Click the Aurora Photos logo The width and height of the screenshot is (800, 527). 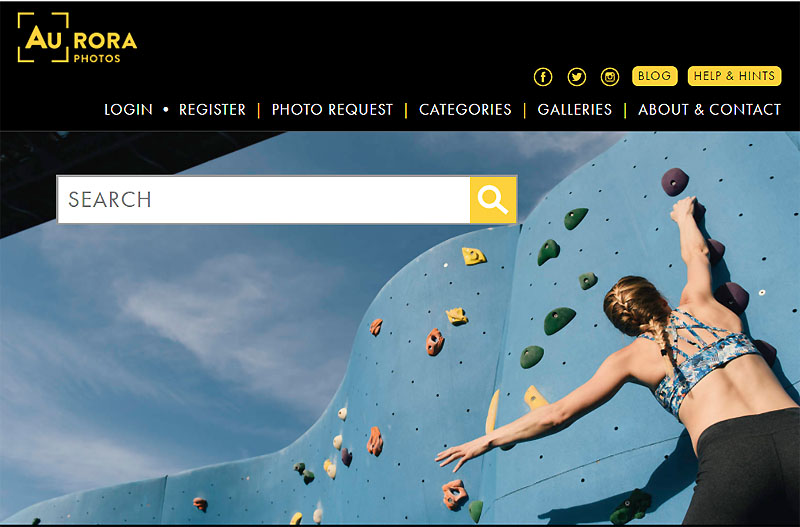[77, 38]
